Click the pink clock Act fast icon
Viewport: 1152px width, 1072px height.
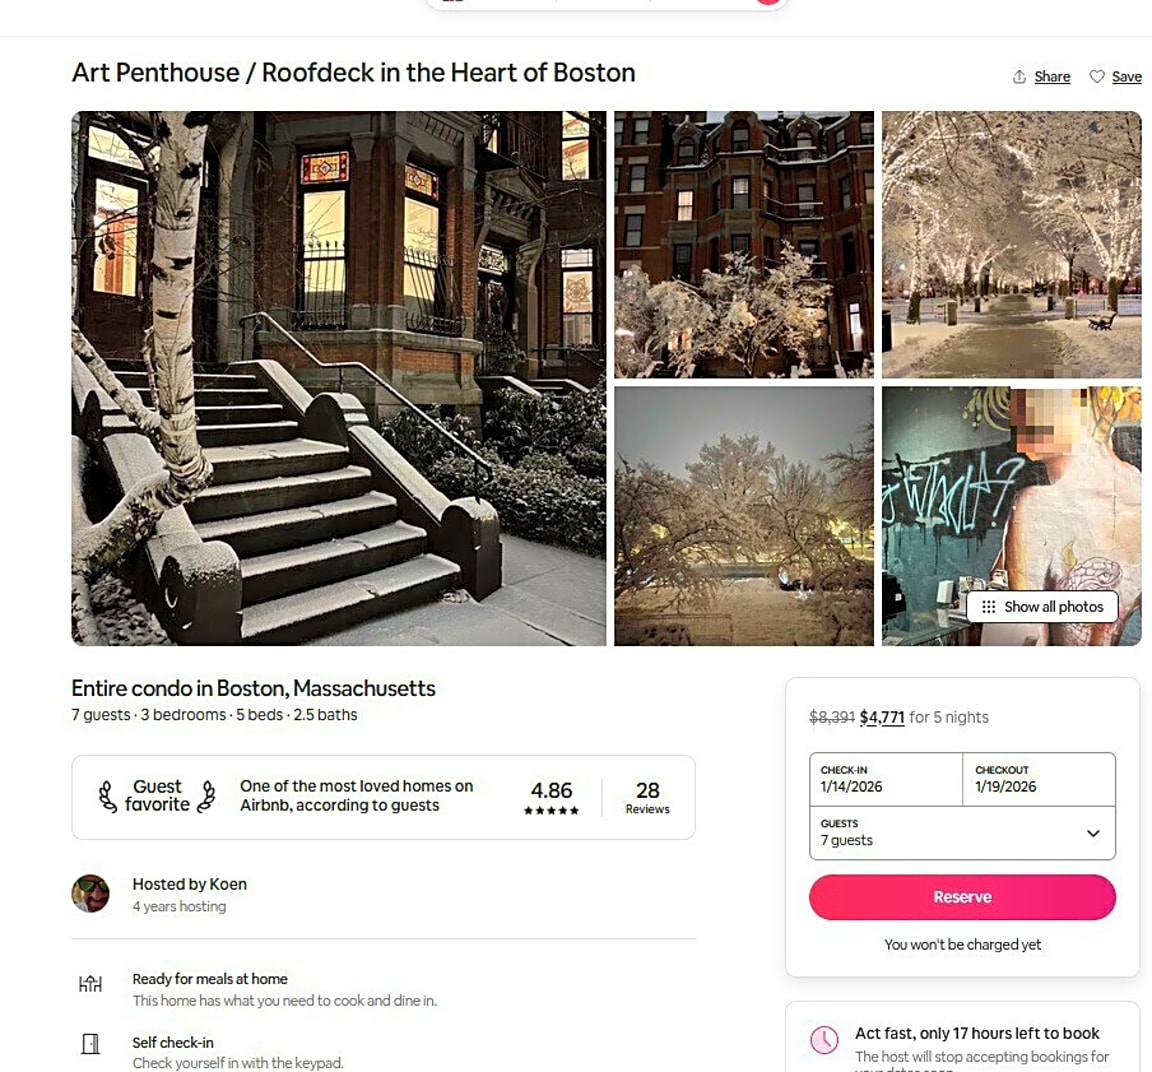[x=824, y=1040]
